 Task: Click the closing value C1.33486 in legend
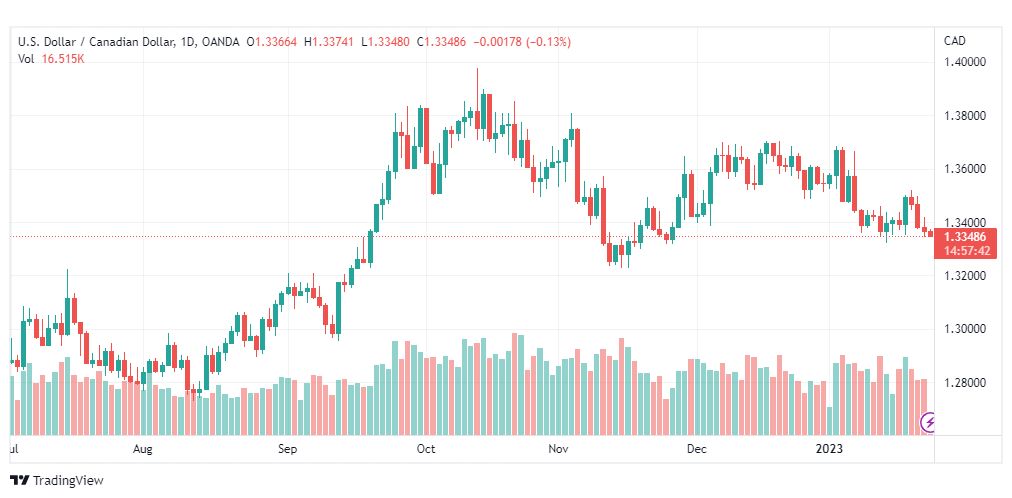[x=441, y=43]
